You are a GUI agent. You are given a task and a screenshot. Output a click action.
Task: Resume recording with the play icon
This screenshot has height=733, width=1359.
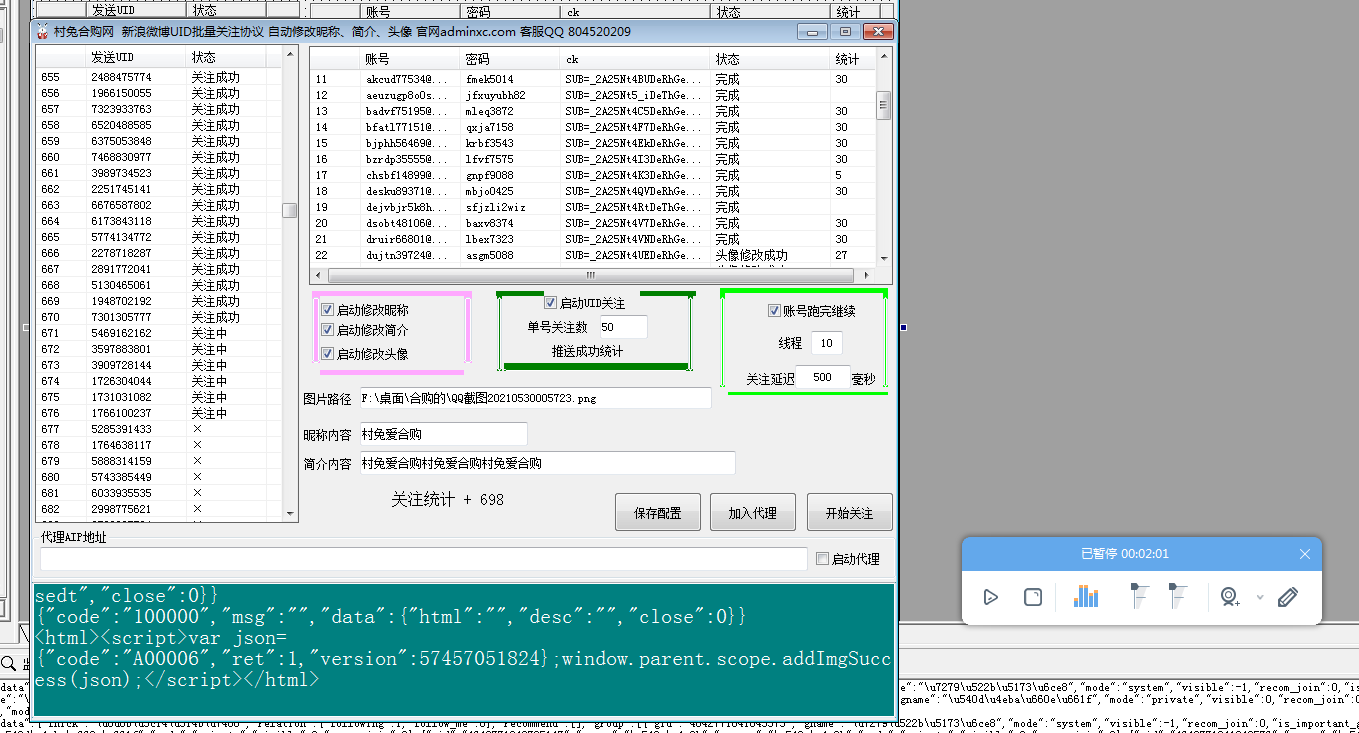click(990, 596)
